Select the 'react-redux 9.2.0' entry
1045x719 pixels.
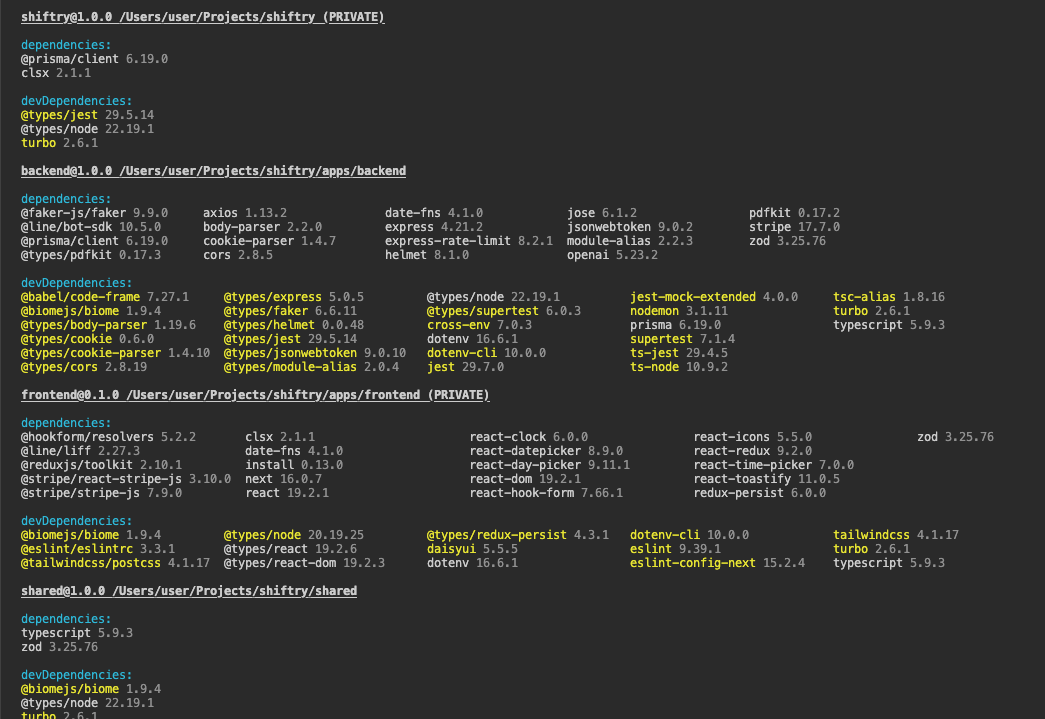(x=752, y=450)
